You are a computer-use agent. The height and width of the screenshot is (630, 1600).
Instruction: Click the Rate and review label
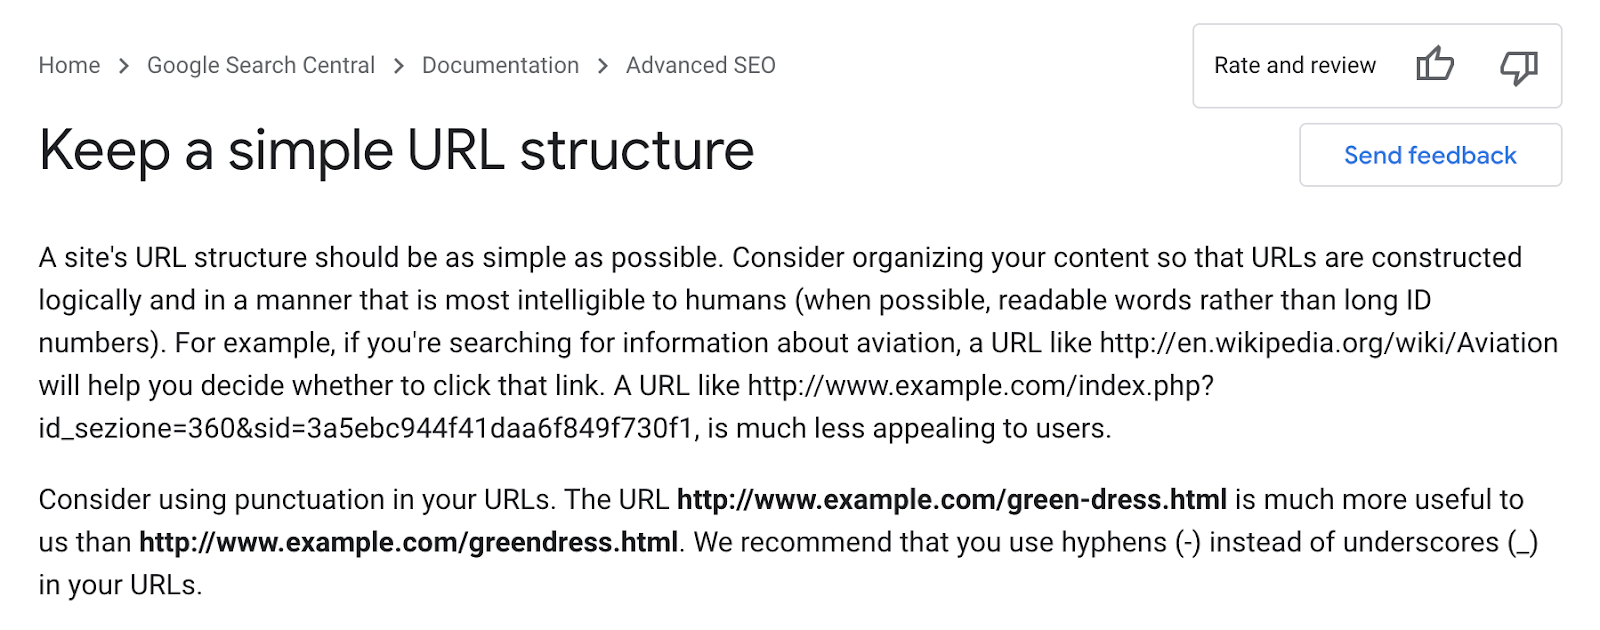pyautogui.click(x=1295, y=66)
